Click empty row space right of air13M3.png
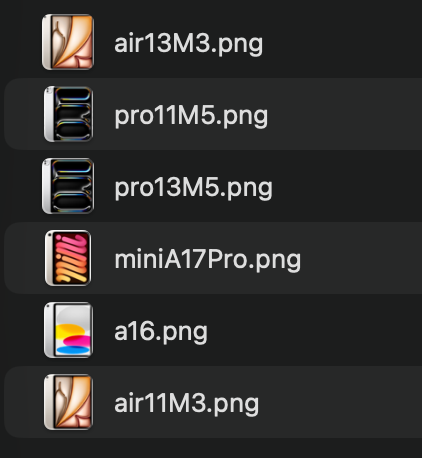Image resolution: width=422 pixels, height=458 pixels. (343, 42)
